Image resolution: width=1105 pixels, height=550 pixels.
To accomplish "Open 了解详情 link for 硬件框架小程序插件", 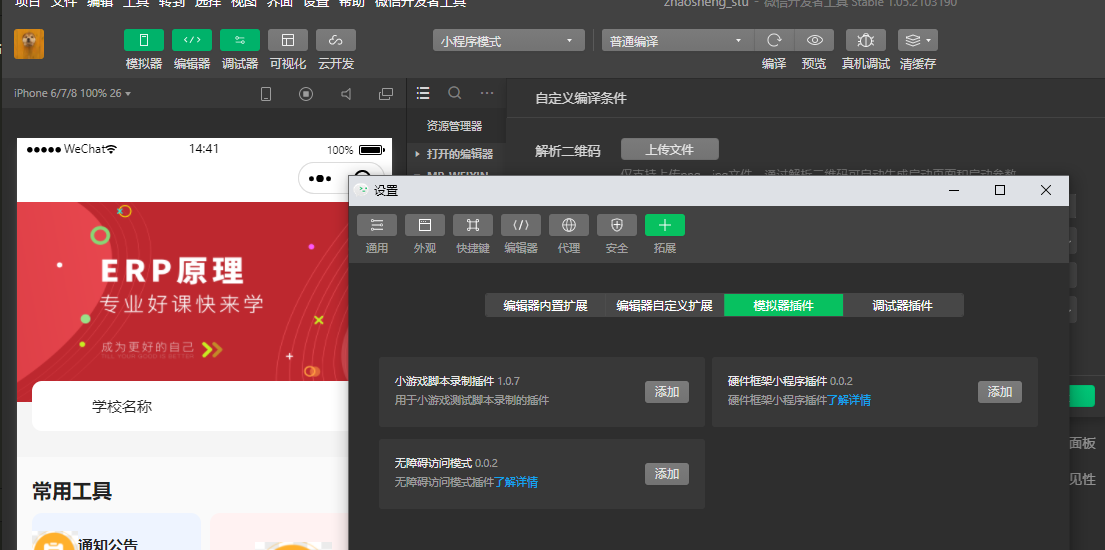I will (848, 401).
